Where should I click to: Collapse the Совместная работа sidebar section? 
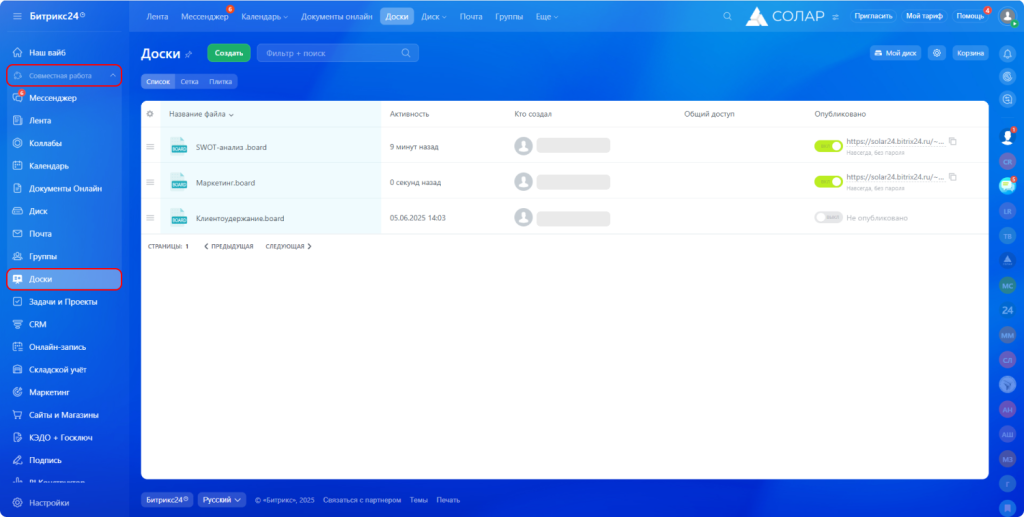click(x=113, y=75)
